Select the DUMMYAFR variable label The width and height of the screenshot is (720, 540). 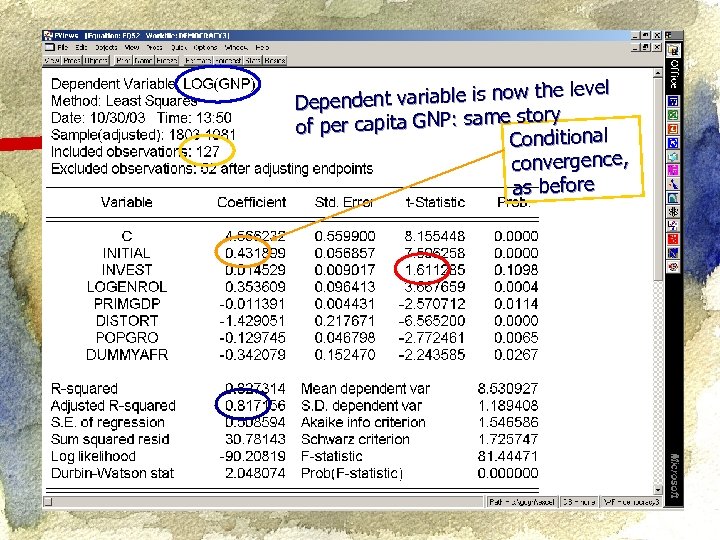pyautogui.click(x=127, y=355)
